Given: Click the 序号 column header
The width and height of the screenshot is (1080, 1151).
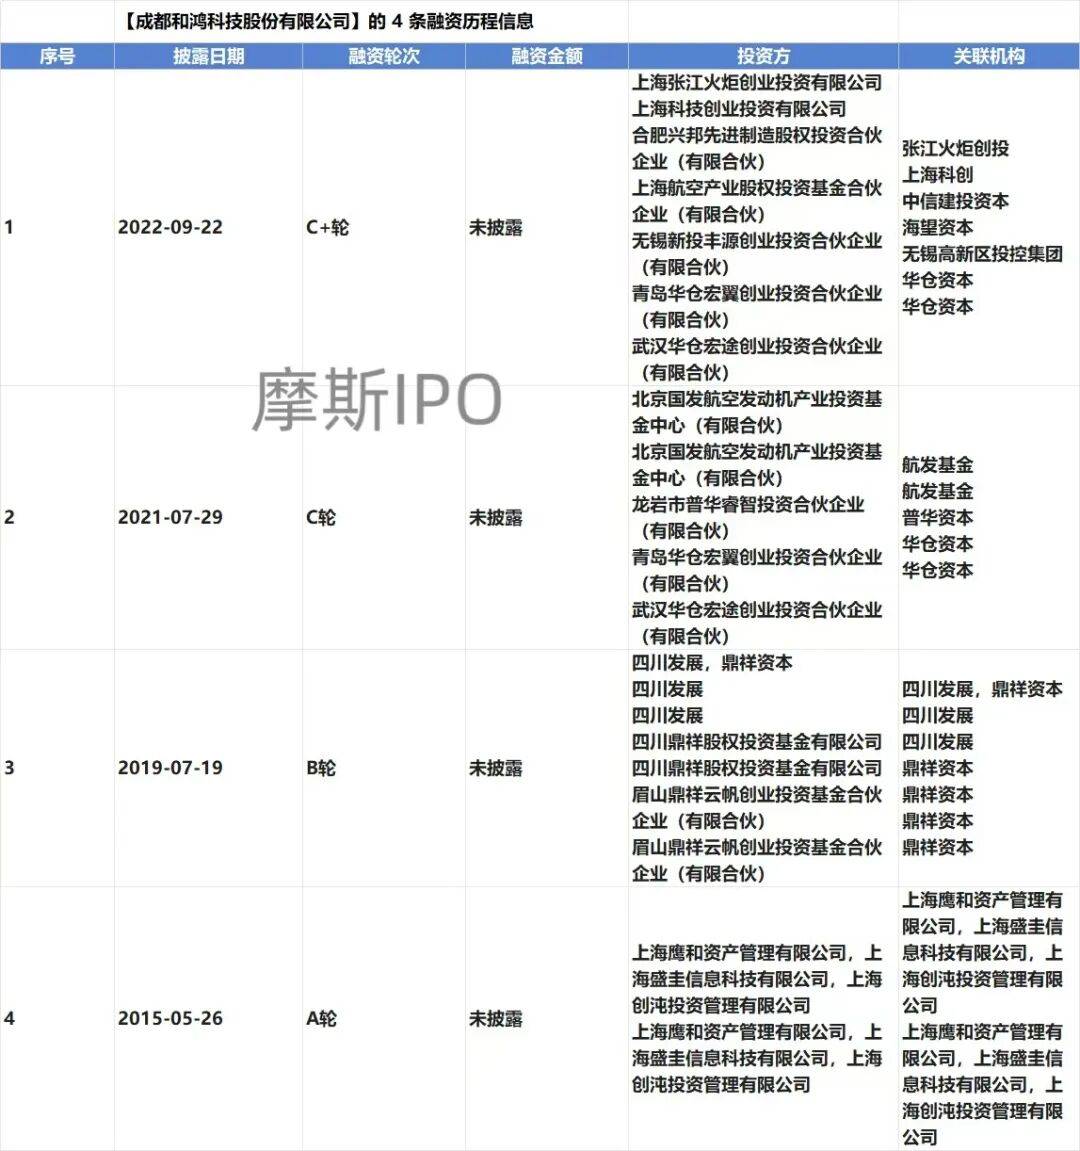Looking at the screenshot, I should (x=57, y=56).
